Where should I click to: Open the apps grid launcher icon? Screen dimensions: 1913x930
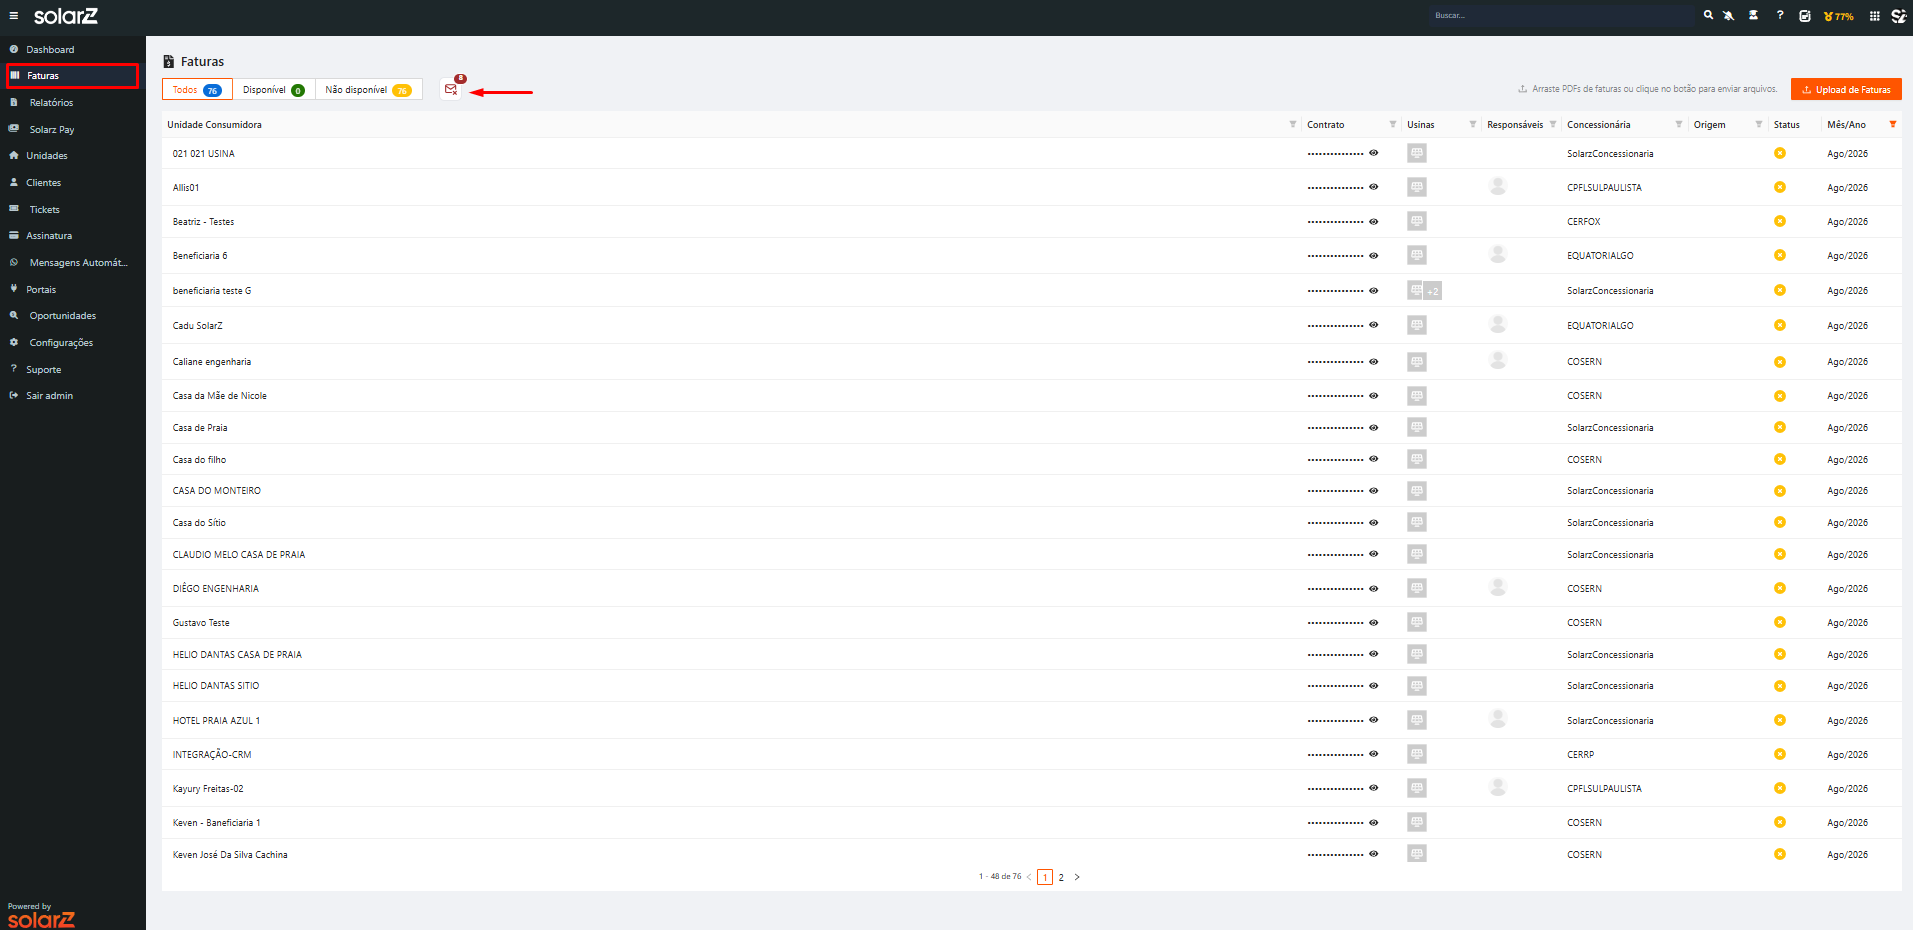click(x=1875, y=16)
